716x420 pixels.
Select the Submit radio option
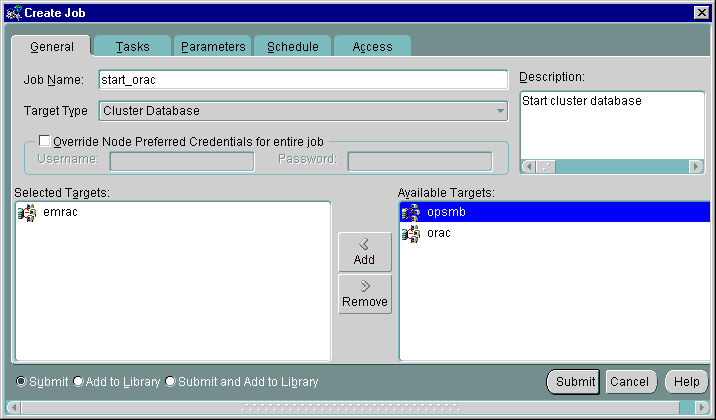21,381
